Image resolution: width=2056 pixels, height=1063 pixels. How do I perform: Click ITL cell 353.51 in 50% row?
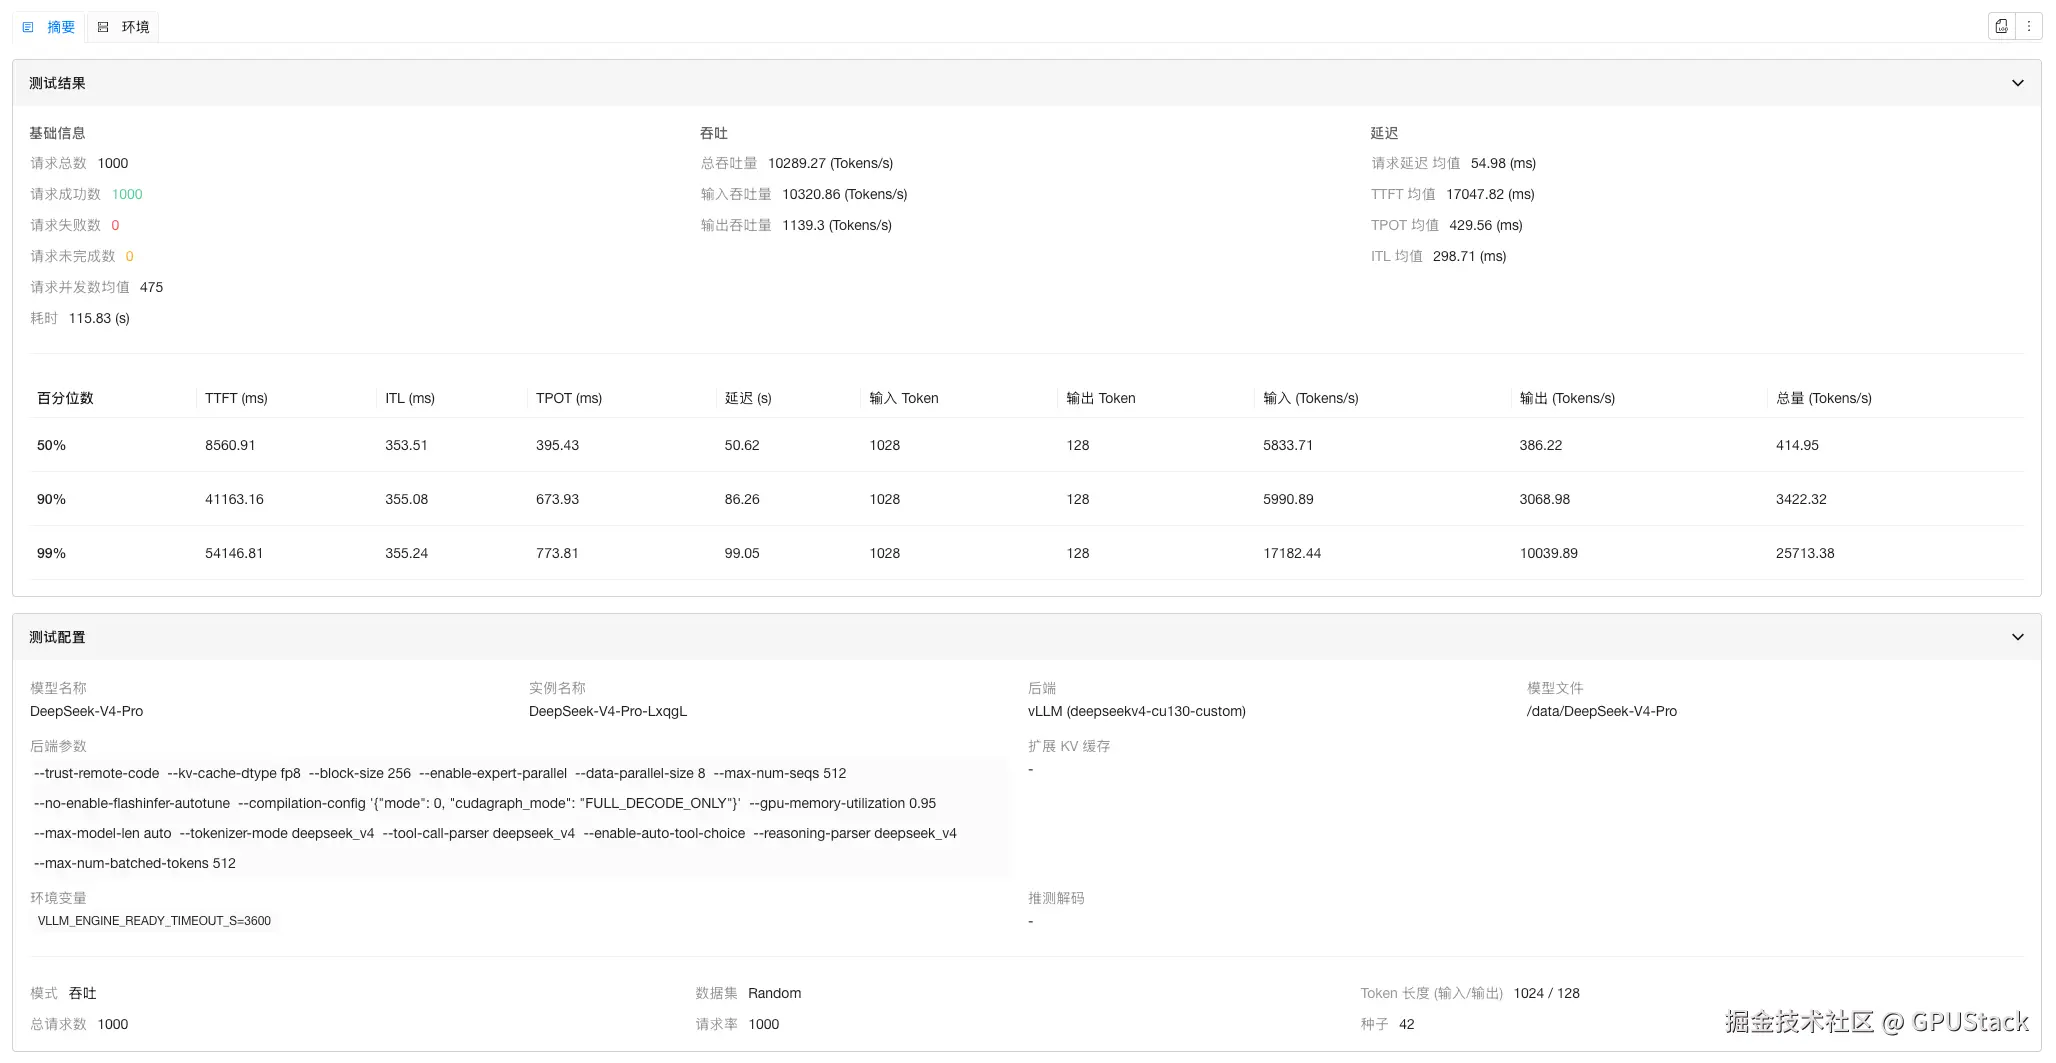coord(406,445)
